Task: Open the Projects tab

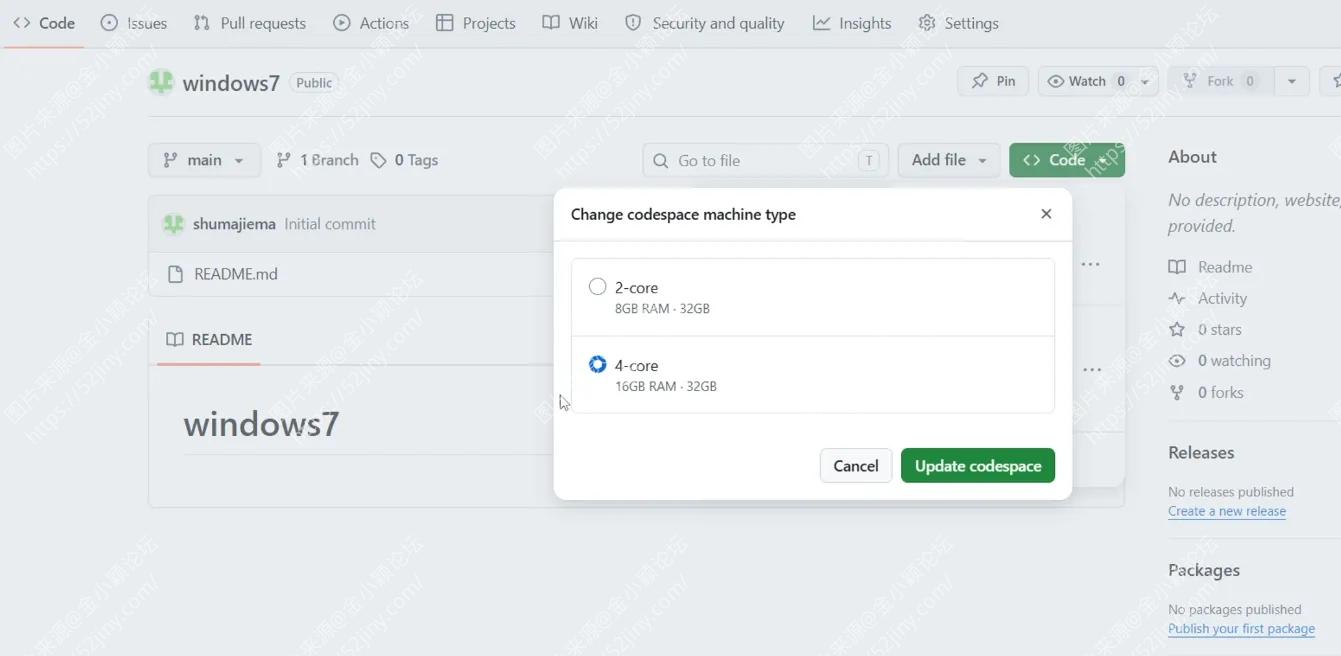Action: (x=476, y=23)
